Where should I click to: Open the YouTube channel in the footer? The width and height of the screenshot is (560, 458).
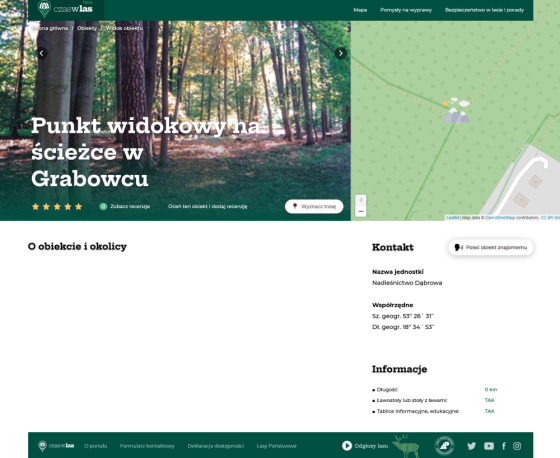489,446
